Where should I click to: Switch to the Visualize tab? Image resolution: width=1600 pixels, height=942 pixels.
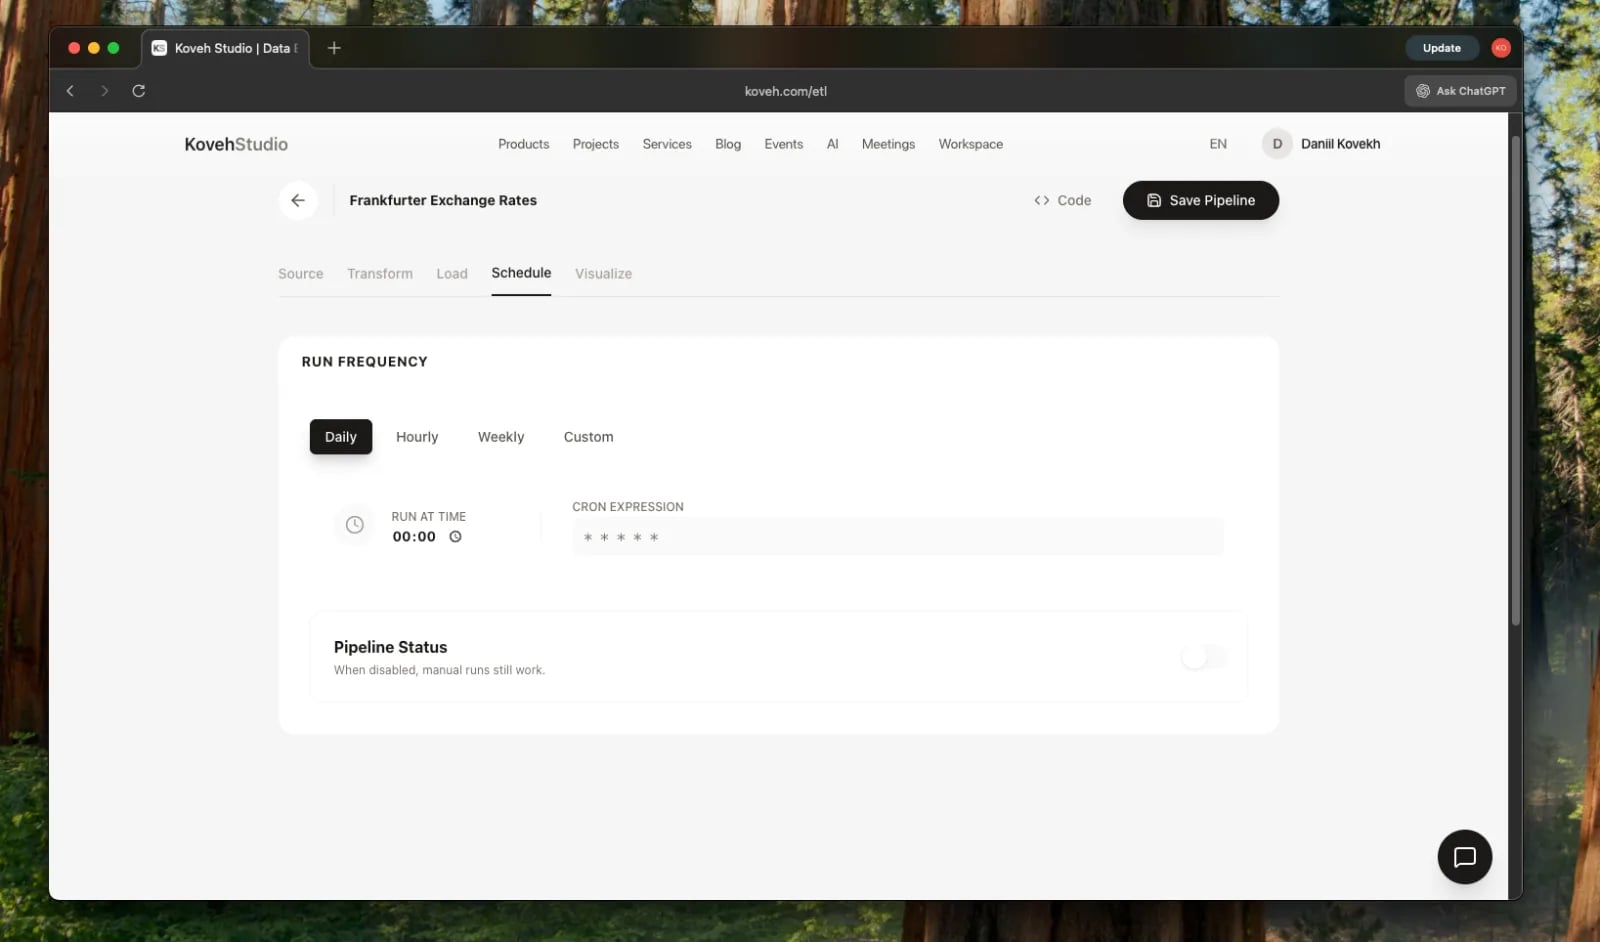(603, 274)
